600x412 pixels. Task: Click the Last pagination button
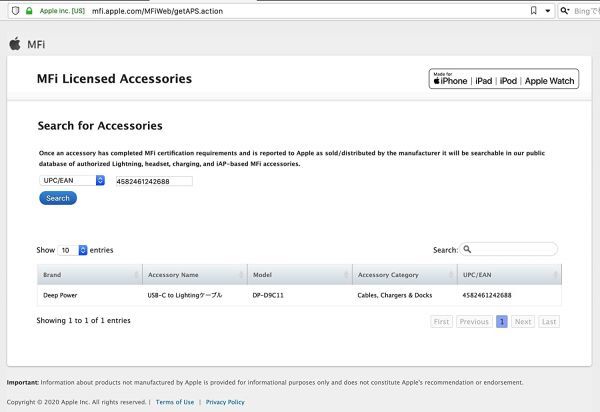(x=549, y=322)
